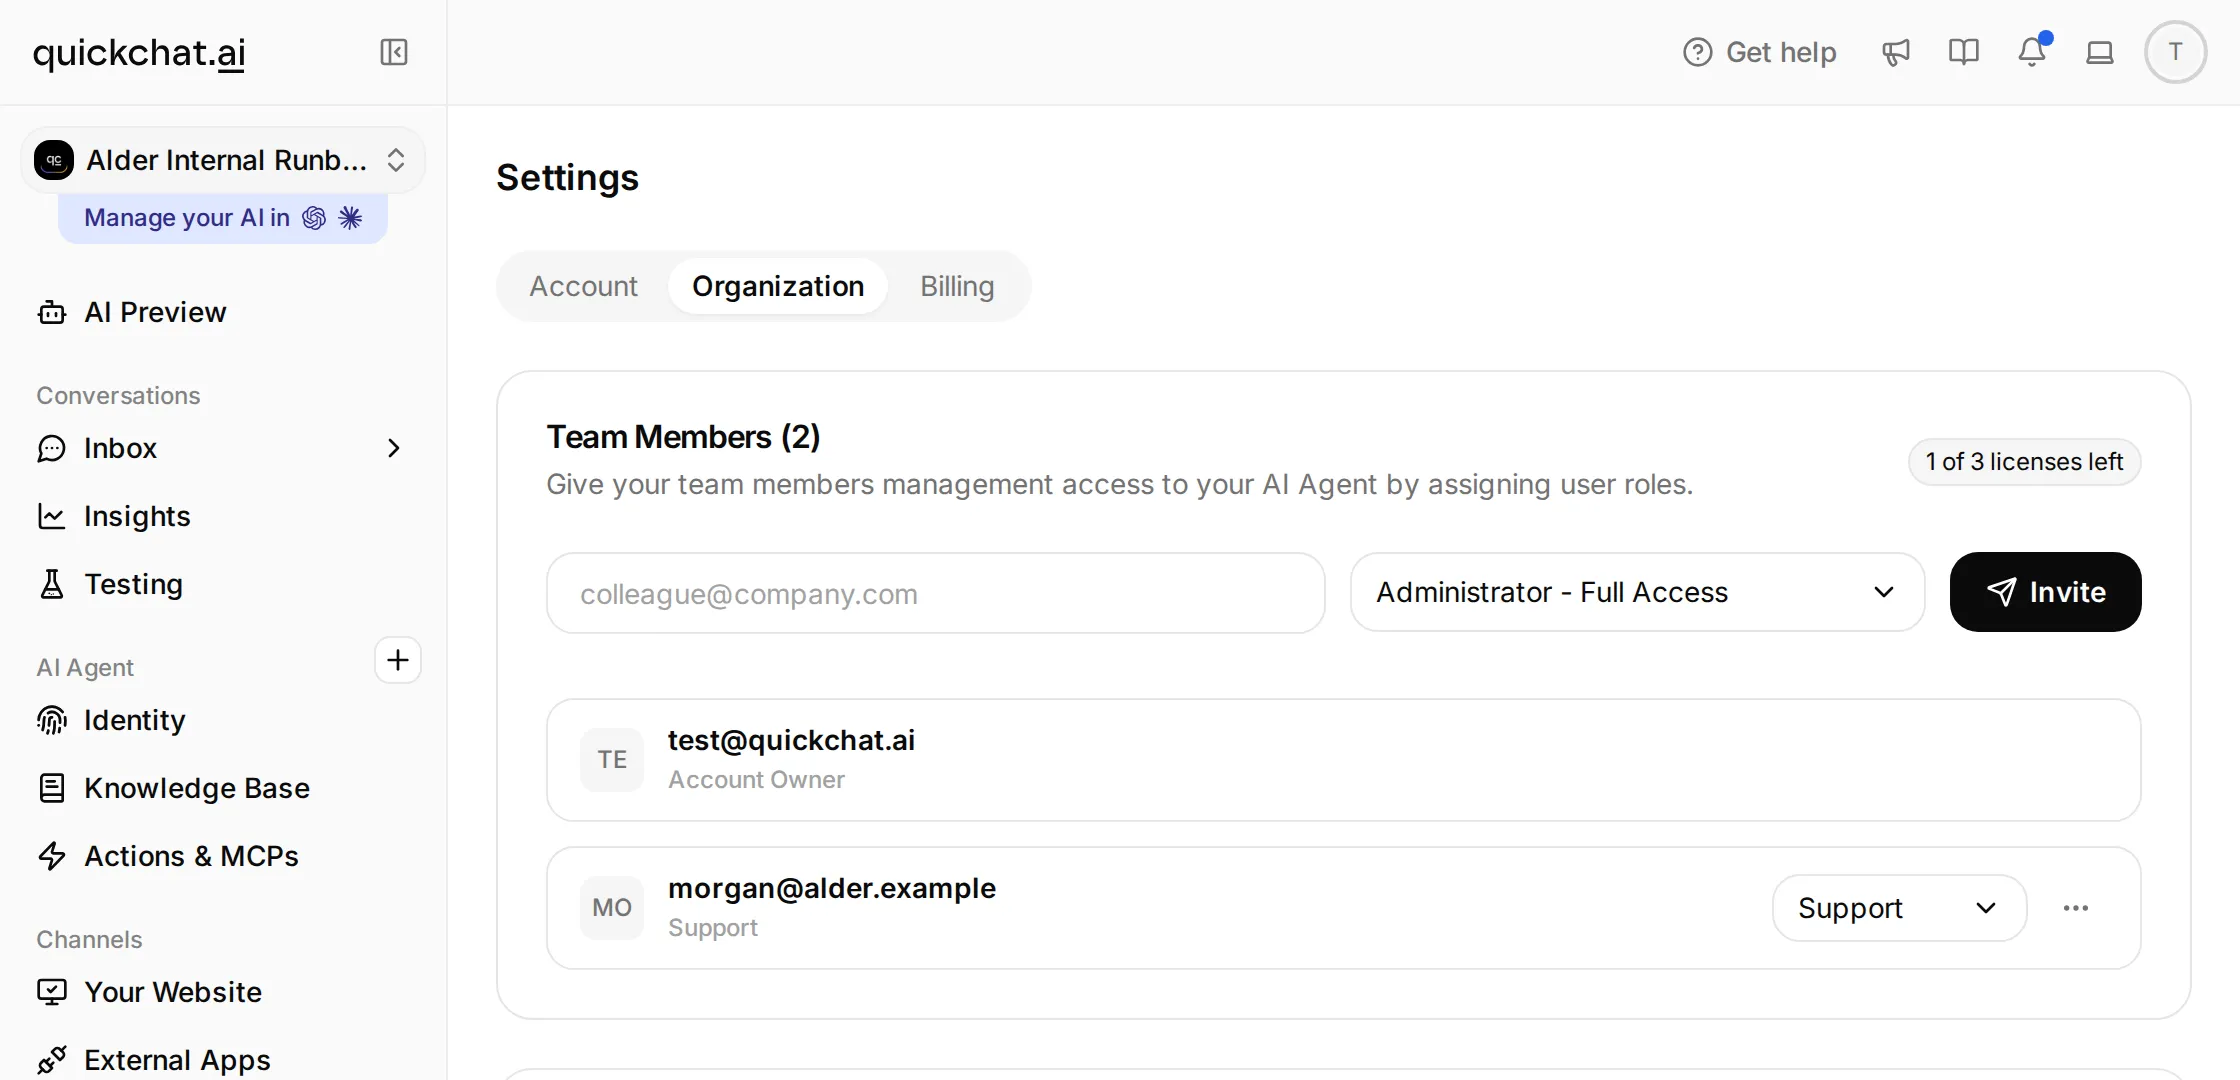Screen dimensions: 2240x1080
Task: Click the TE avatar for test@quickchat.ai
Action: (612, 760)
